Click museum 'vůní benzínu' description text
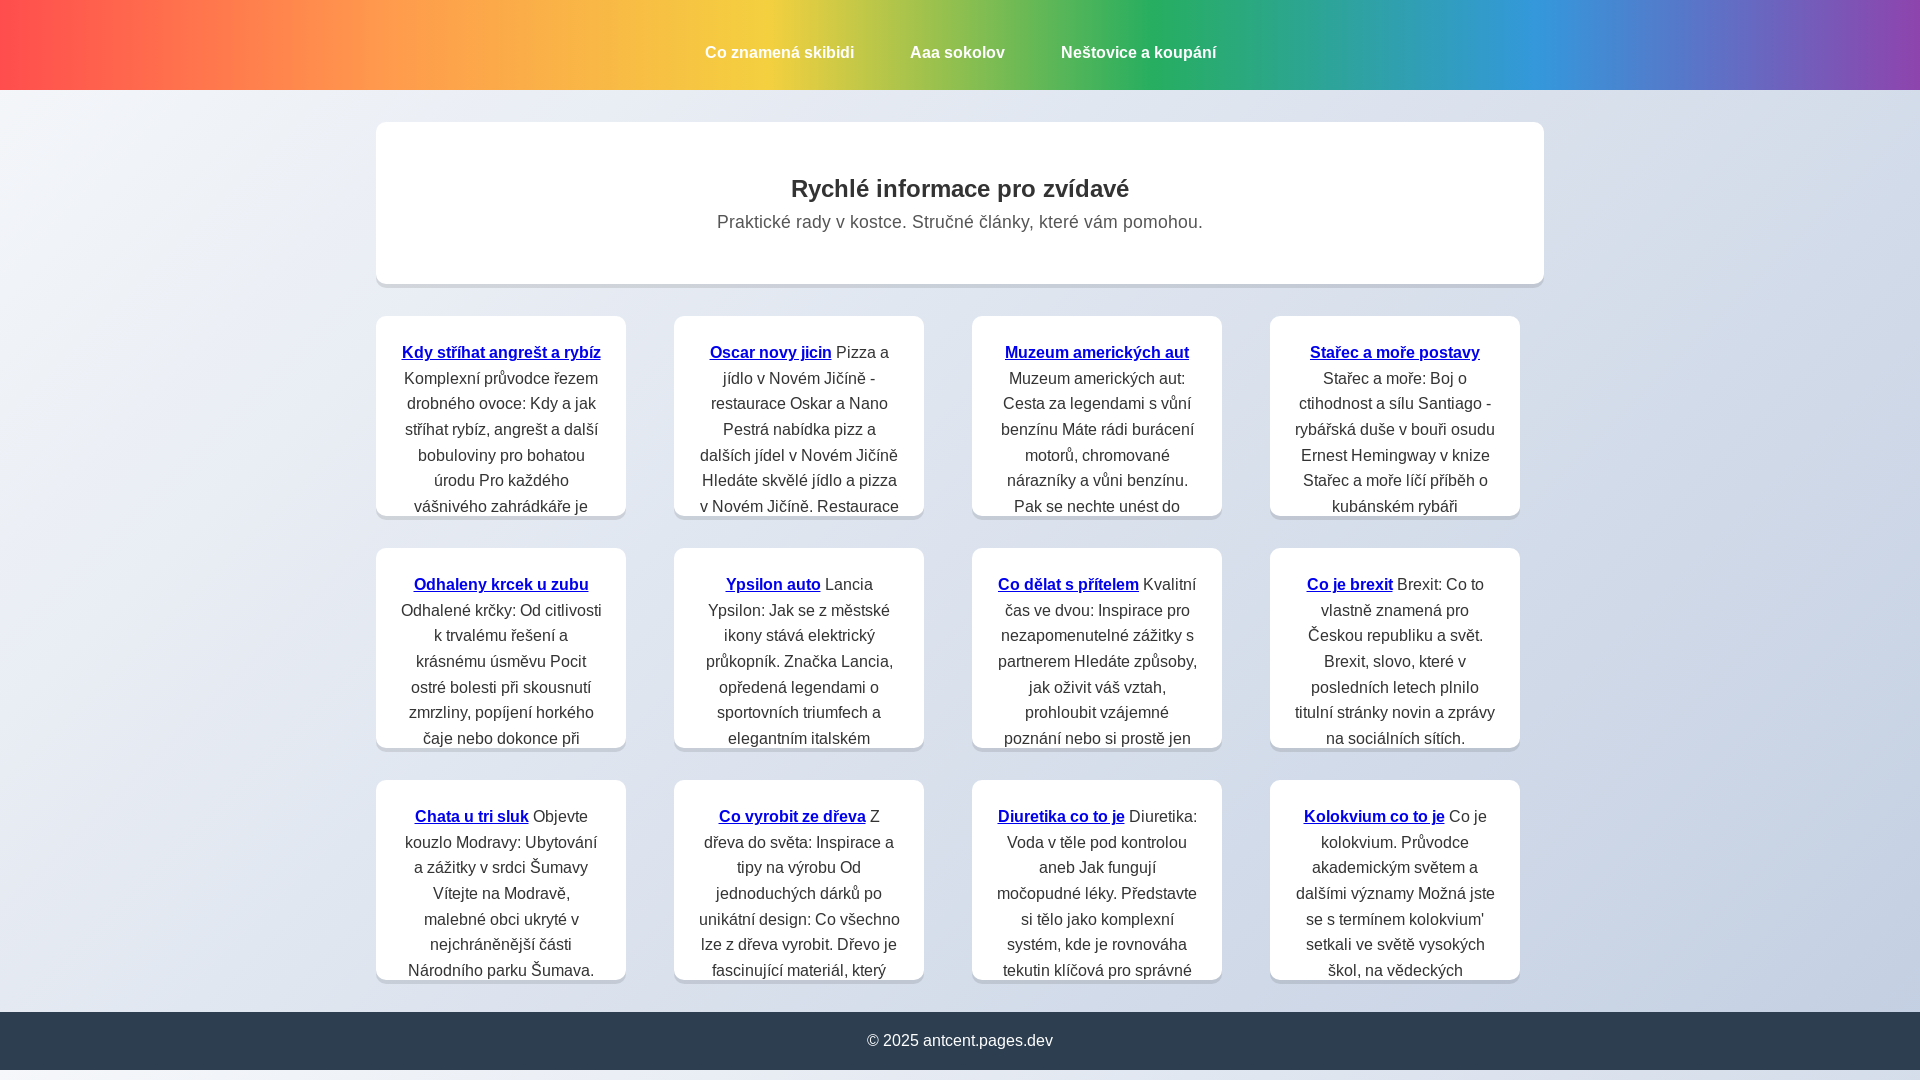1920x1080 pixels. point(1097,442)
